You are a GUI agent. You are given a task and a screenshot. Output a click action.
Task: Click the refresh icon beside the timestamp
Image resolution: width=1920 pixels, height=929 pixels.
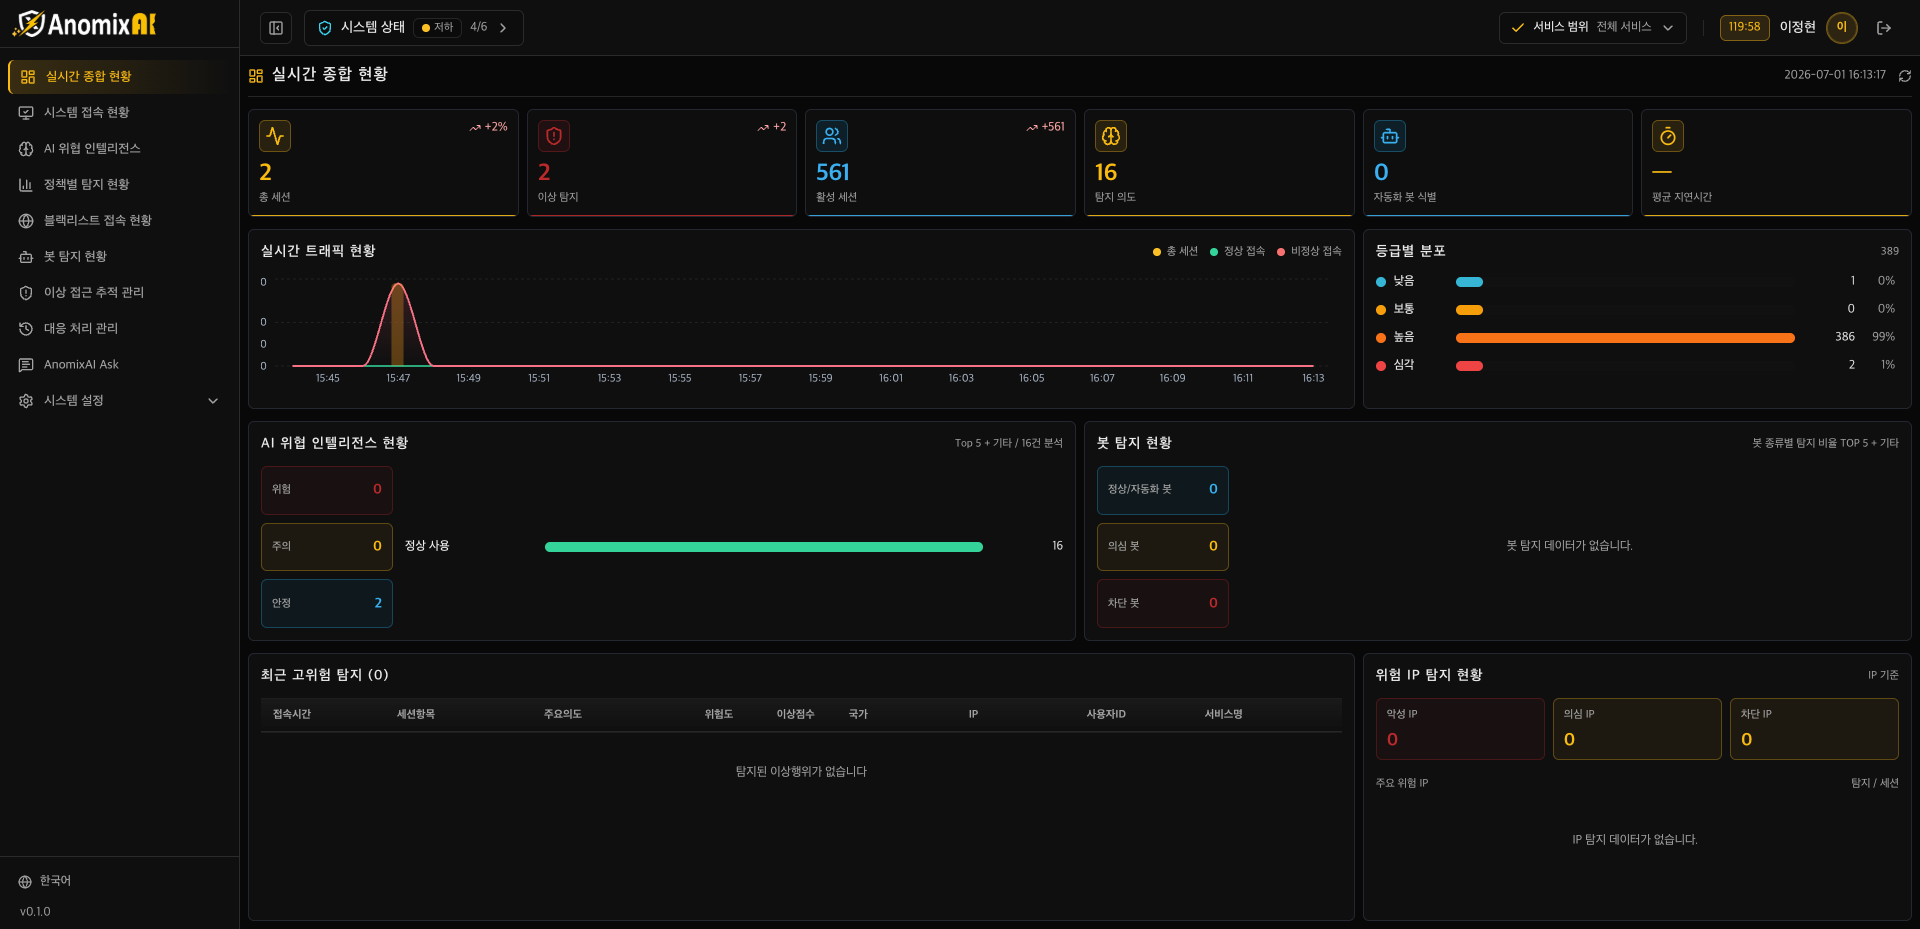(1905, 76)
